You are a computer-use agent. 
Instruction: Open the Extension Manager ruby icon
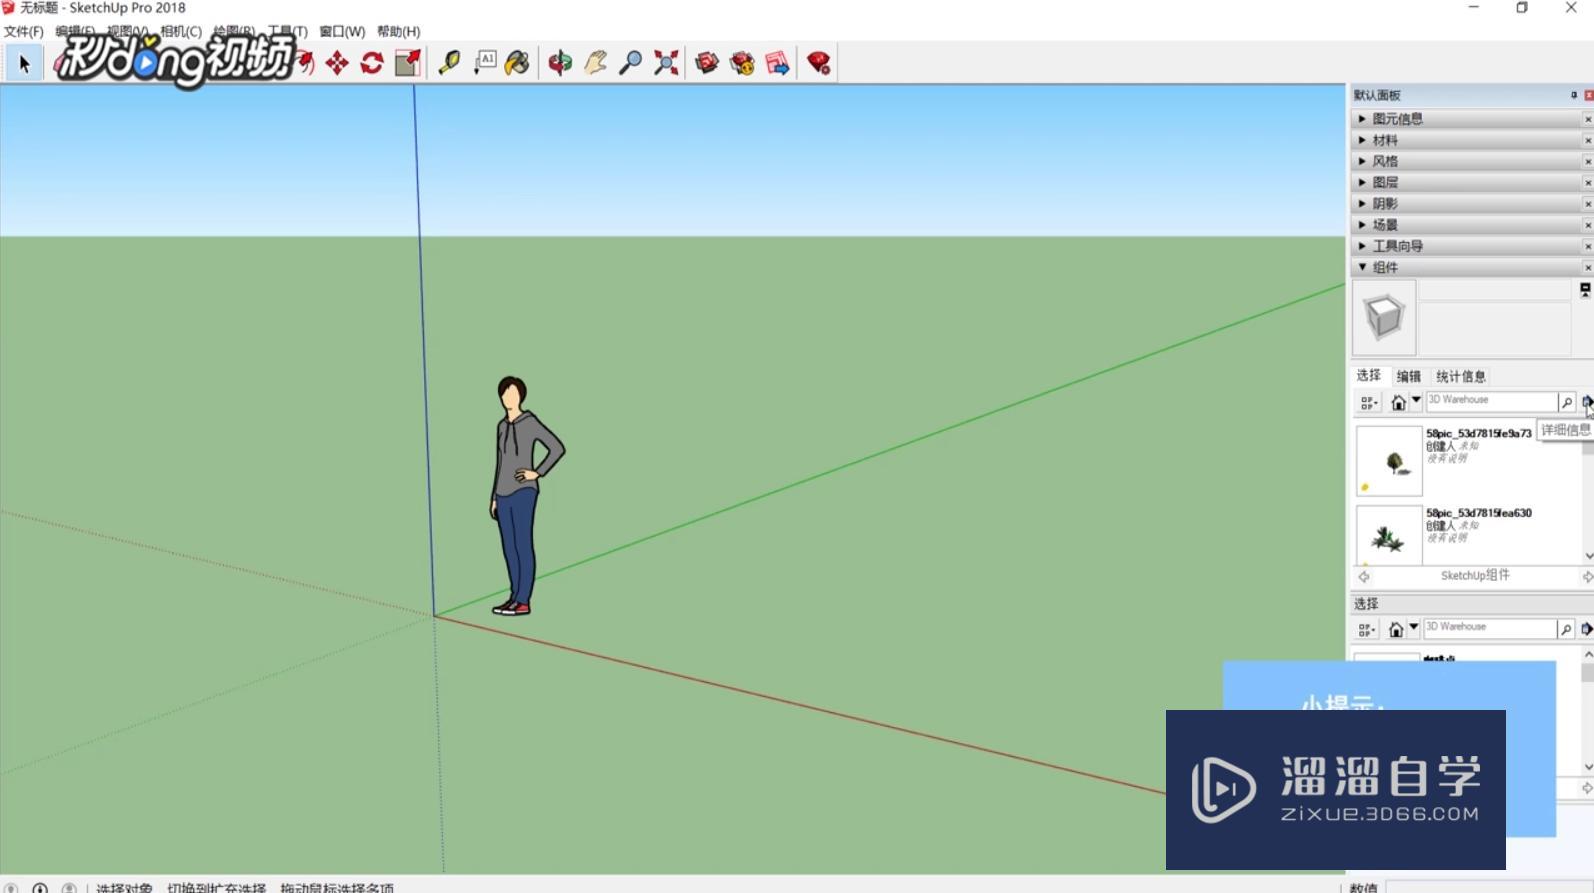[819, 64]
